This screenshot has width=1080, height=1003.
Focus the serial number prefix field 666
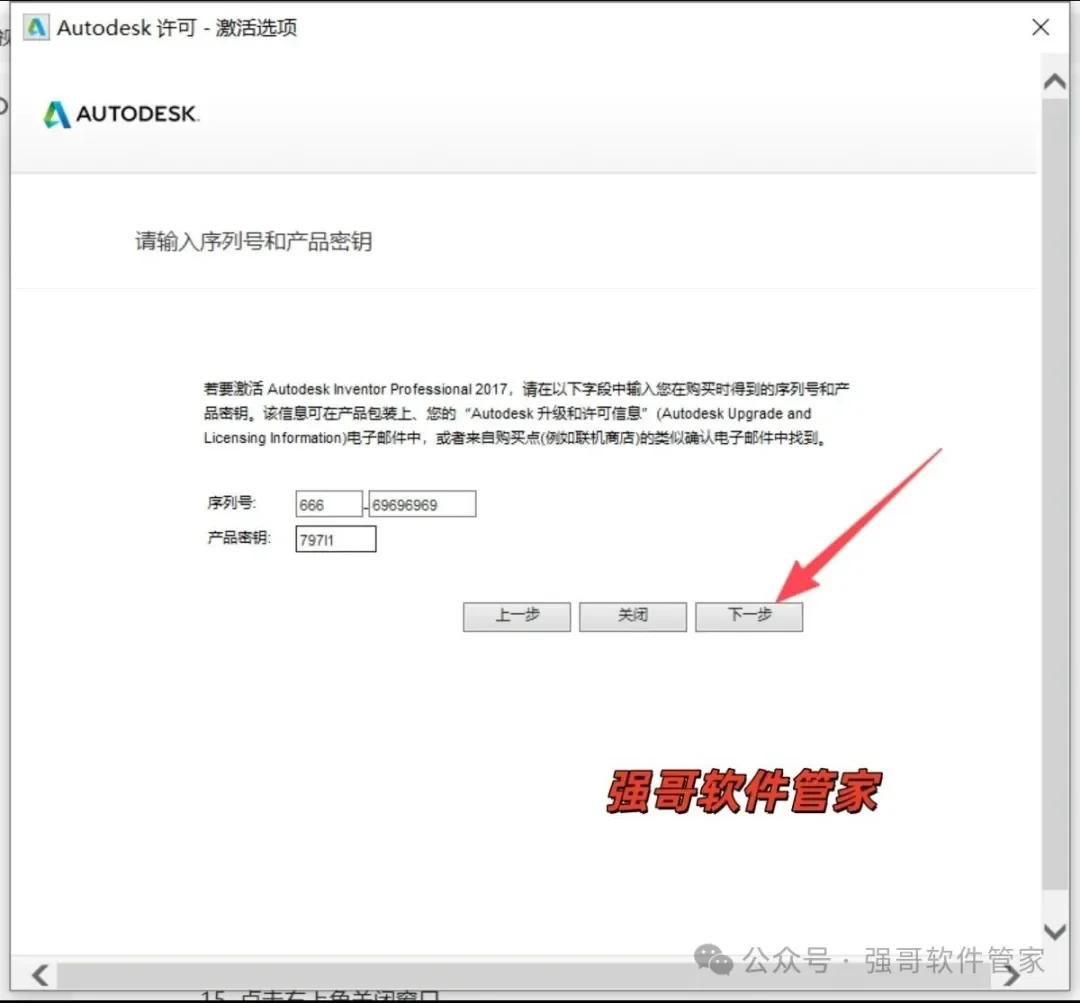[329, 504]
